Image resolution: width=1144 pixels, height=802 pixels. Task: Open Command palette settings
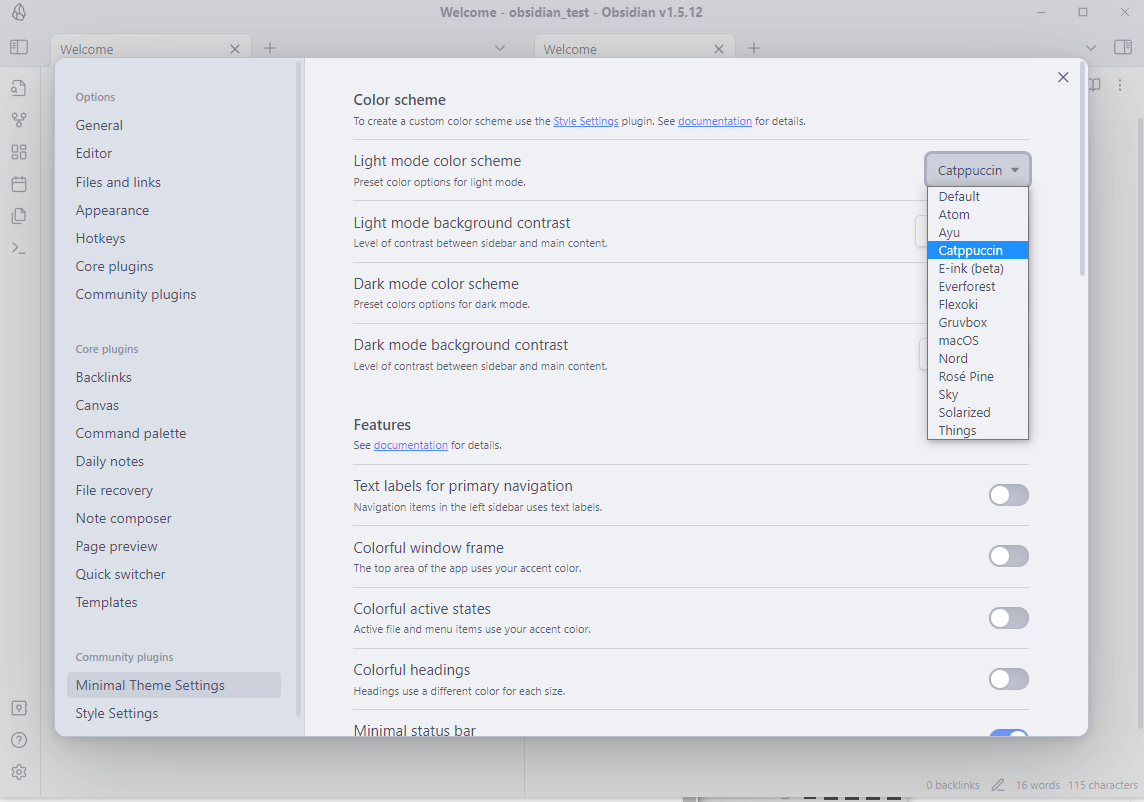[x=131, y=433]
